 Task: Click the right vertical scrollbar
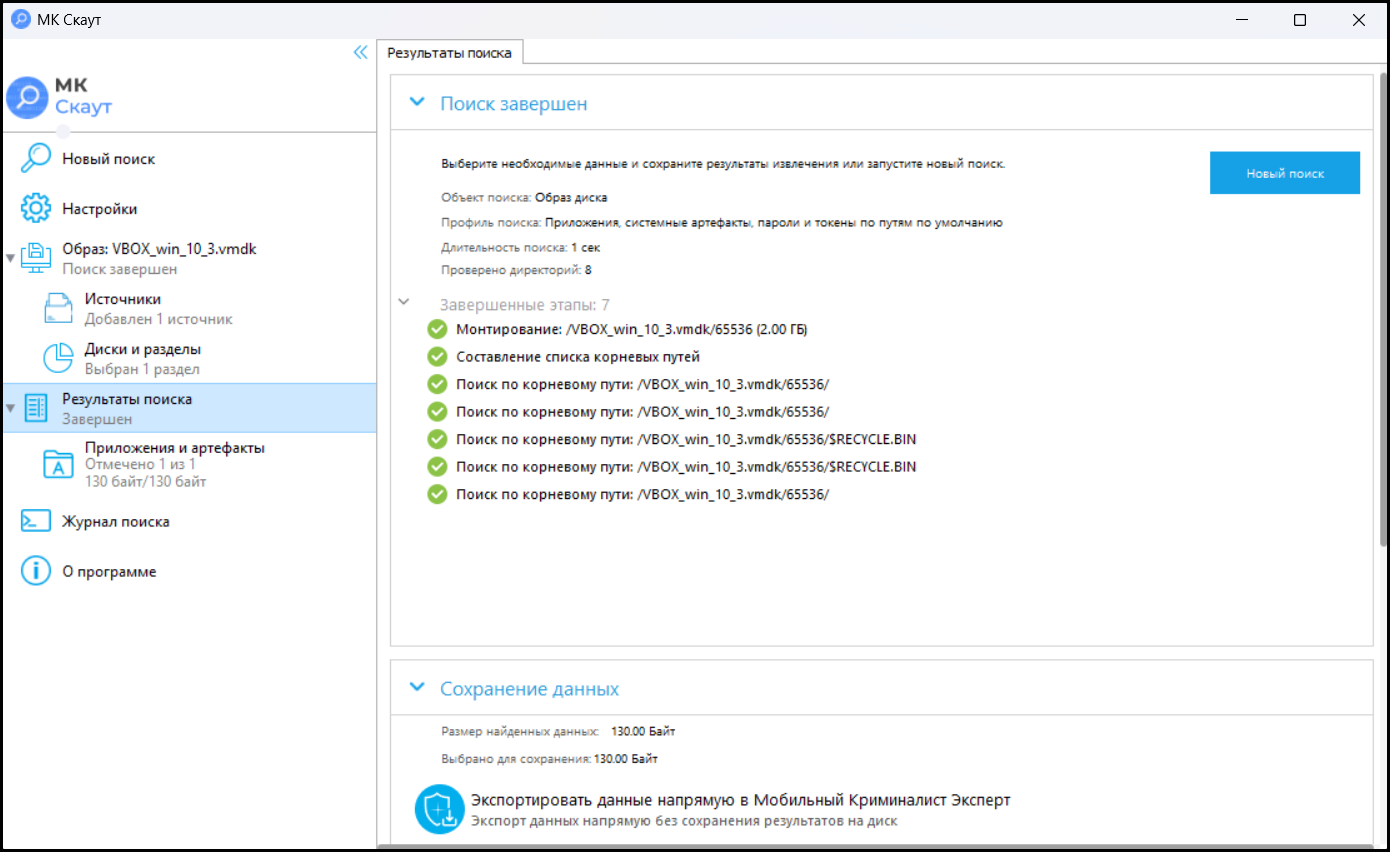pos(1383,310)
